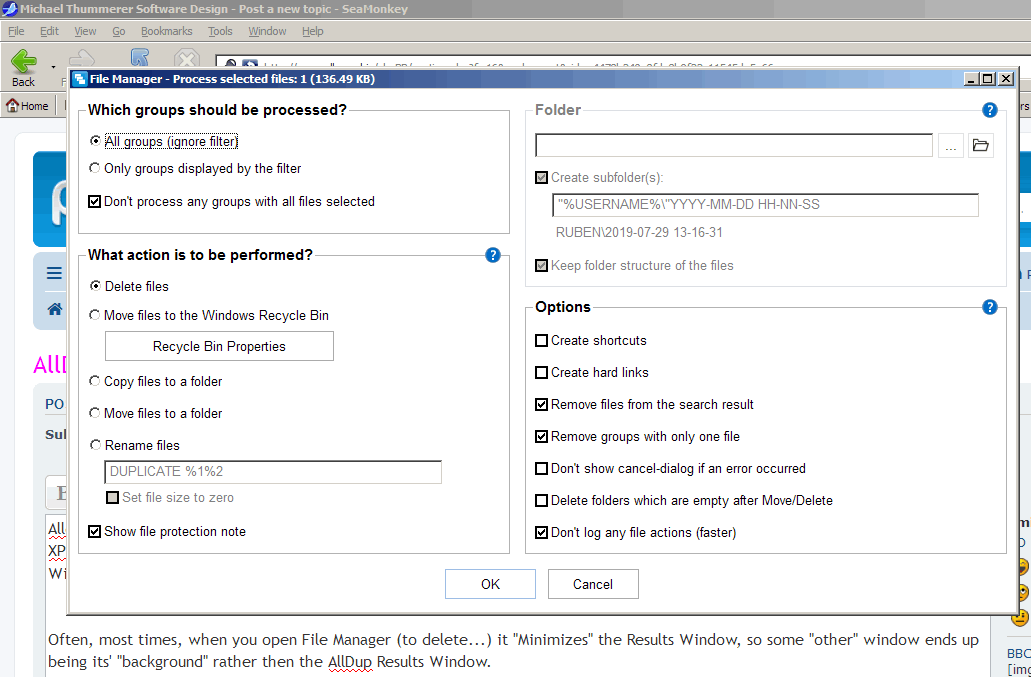Image resolution: width=1031 pixels, height=677 pixels.
Task: Click the Options section help icon
Action: (989, 307)
